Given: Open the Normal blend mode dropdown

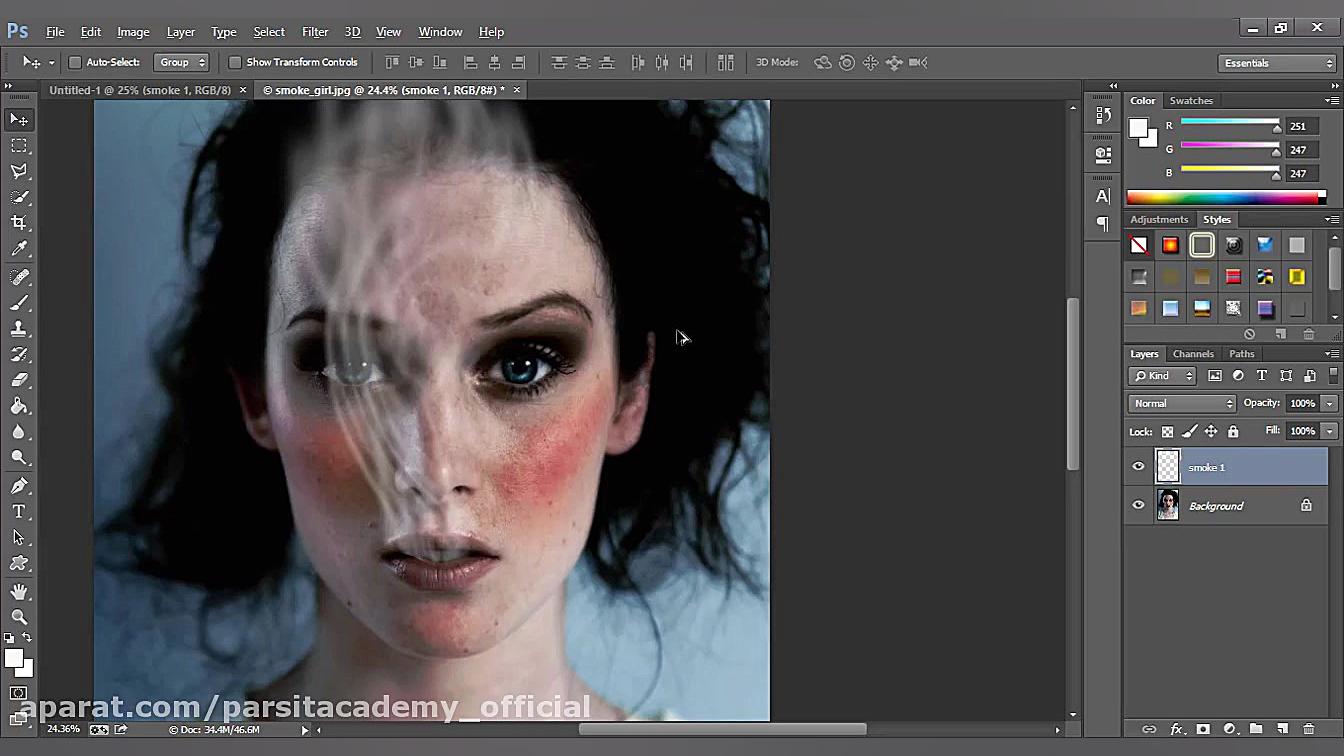Looking at the screenshot, I should tap(1182, 403).
